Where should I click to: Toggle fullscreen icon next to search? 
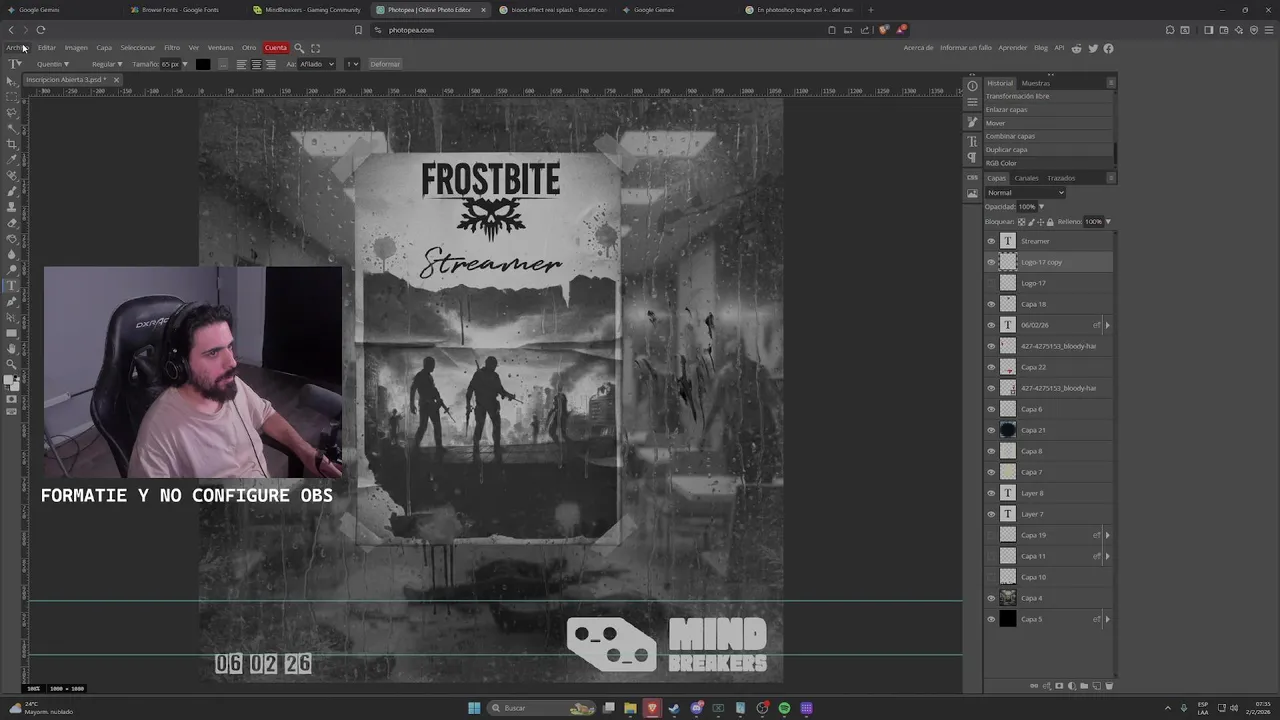click(x=315, y=48)
